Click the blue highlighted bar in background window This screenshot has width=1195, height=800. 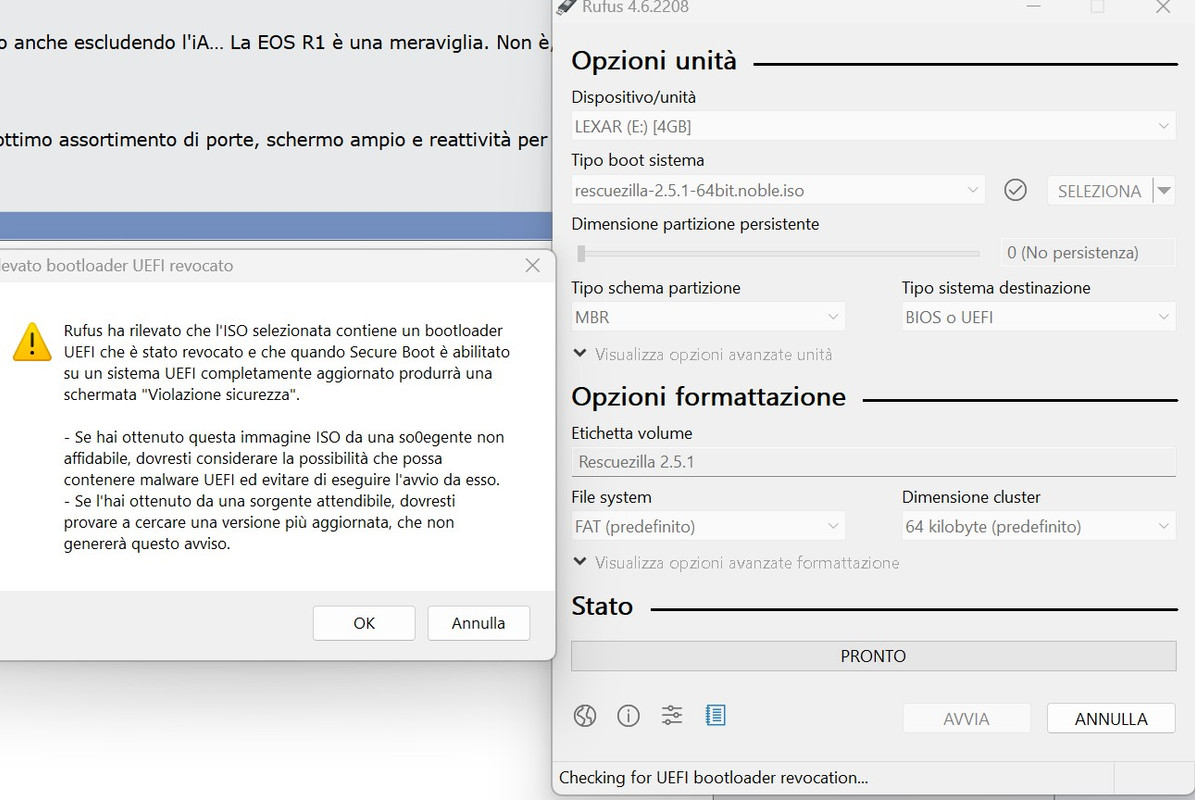(276, 226)
